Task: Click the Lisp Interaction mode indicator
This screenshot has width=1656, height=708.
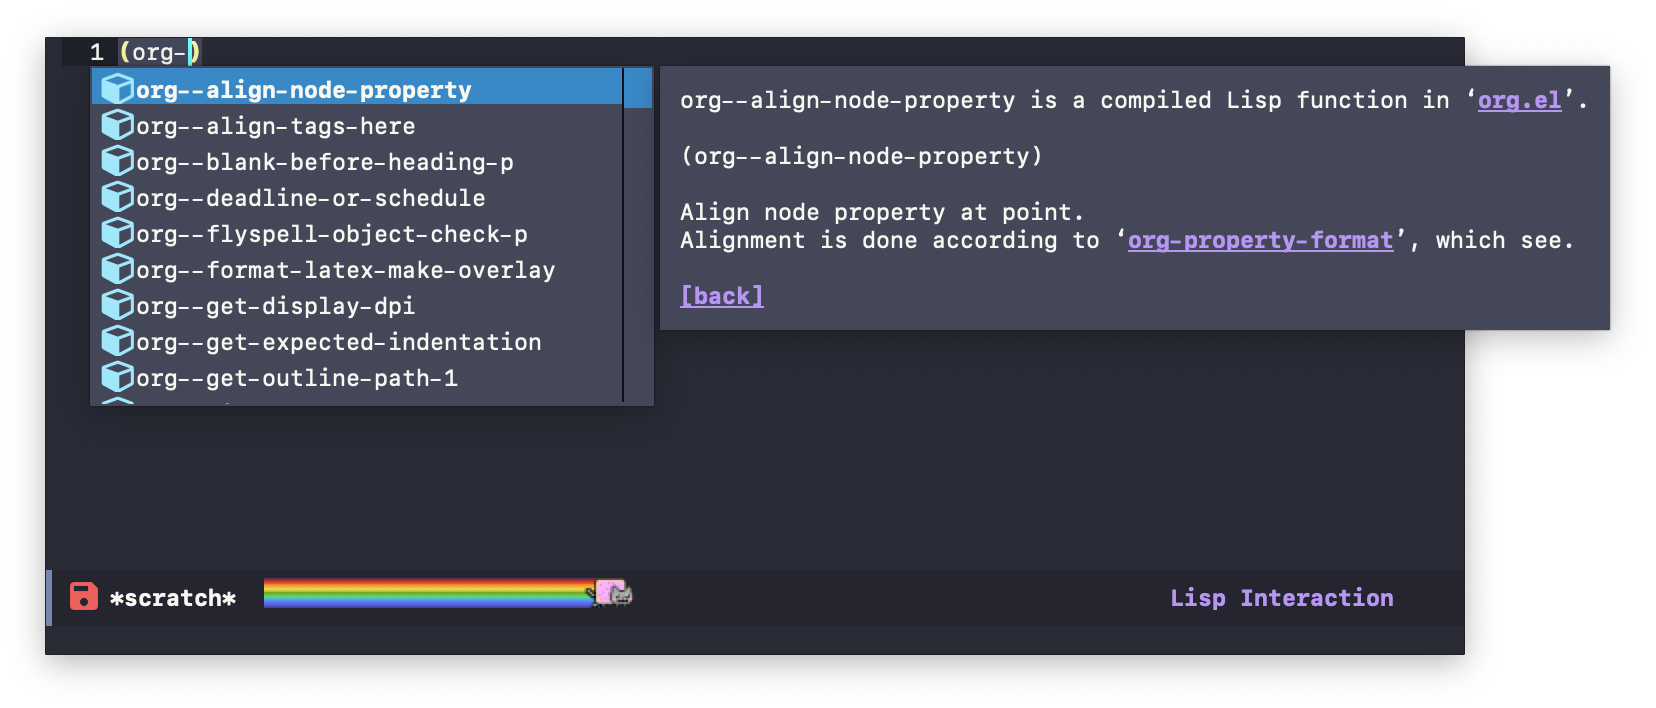Action: coord(1281,598)
